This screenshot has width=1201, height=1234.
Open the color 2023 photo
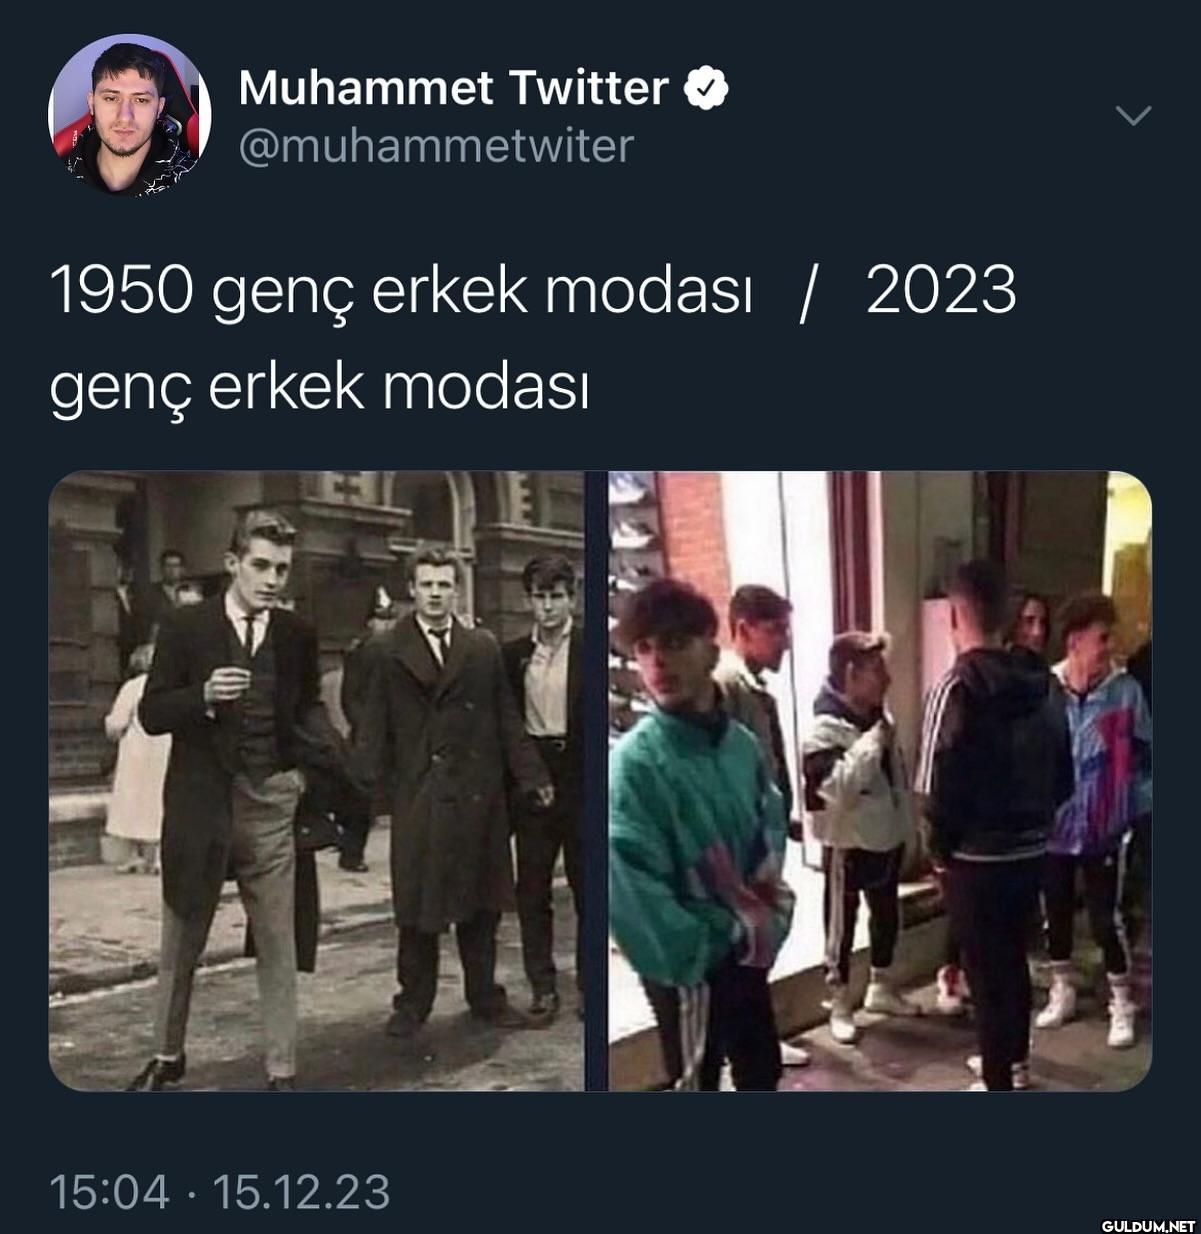[x=880, y=781]
